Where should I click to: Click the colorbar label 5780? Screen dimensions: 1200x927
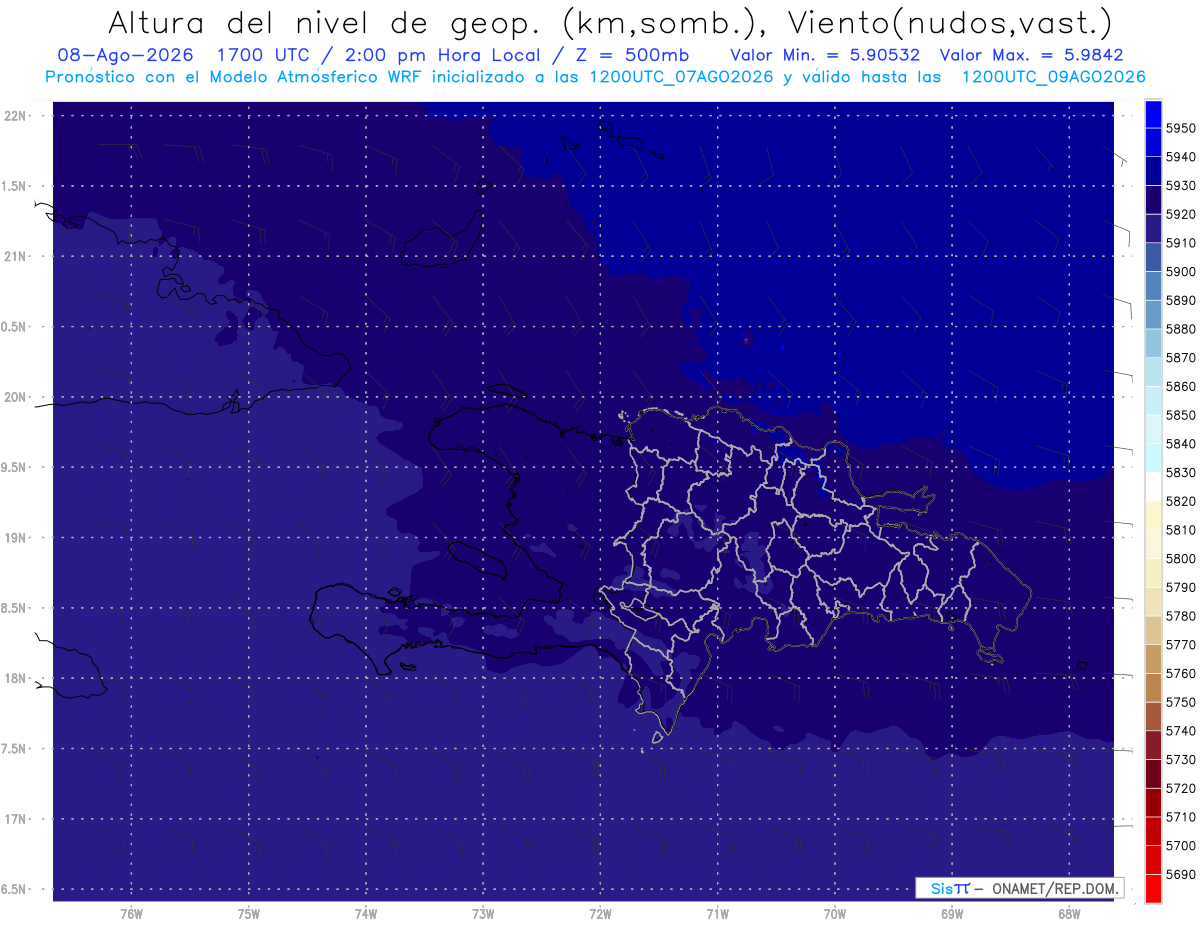coord(1181,616)
